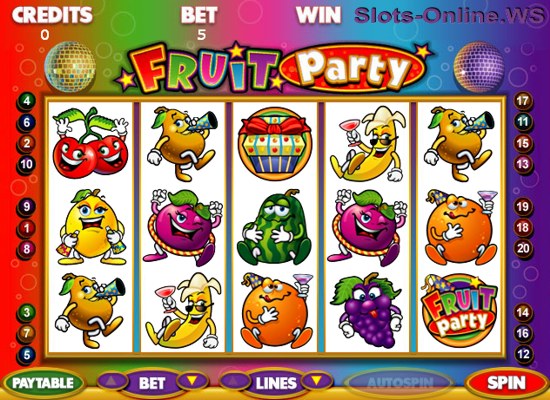Image resolution: width=550 pixels, height=400 pixels.
Task: Increase lines with the up arrow
Action: click(235, 381)
